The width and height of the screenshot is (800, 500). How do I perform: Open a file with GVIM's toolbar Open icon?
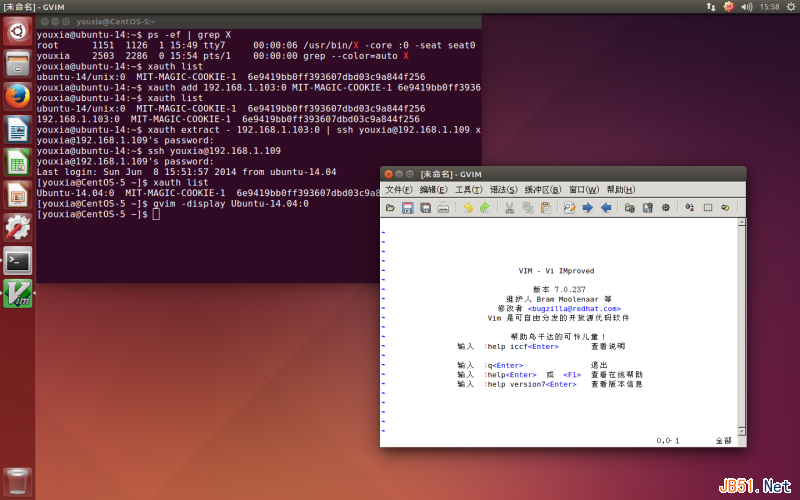point(391,208)
